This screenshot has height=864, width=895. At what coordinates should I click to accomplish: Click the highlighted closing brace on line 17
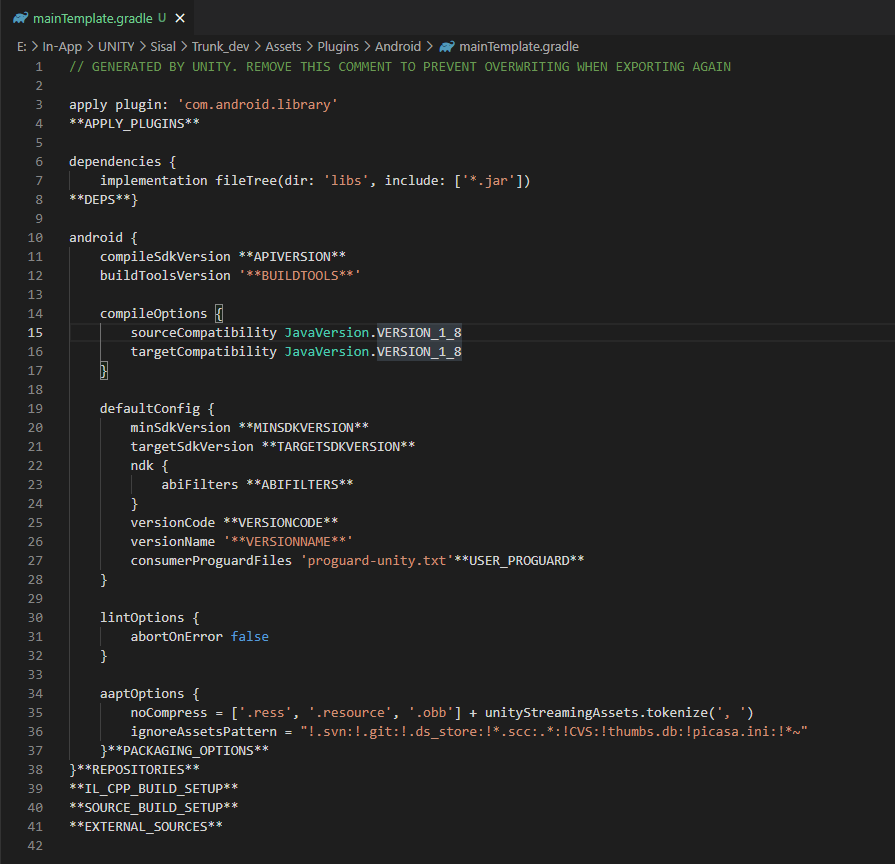click(103, 370)
